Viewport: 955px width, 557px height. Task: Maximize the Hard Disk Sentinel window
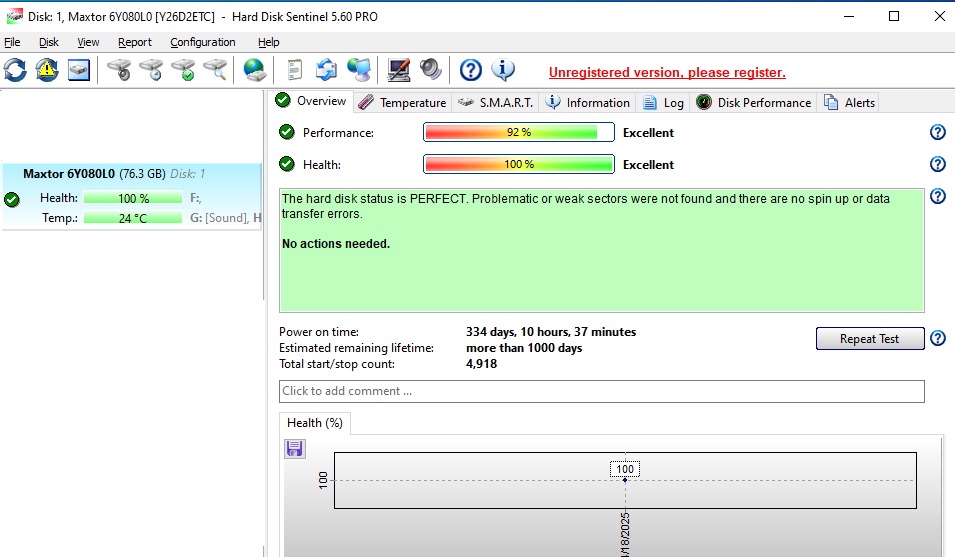coord(893,16)
